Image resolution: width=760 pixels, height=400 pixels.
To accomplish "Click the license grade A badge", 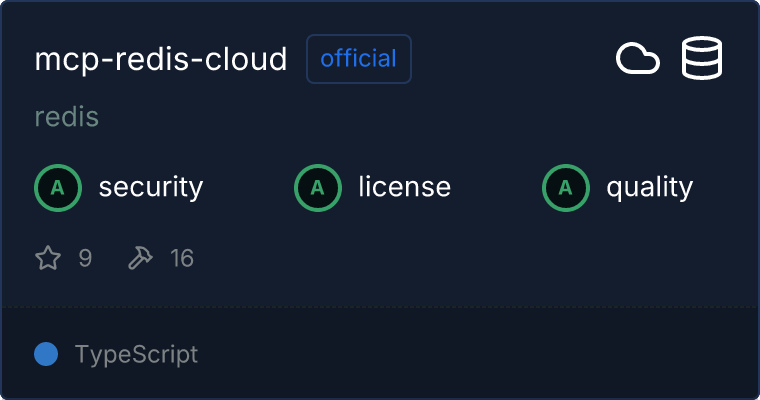I will (x=318, y=187).
